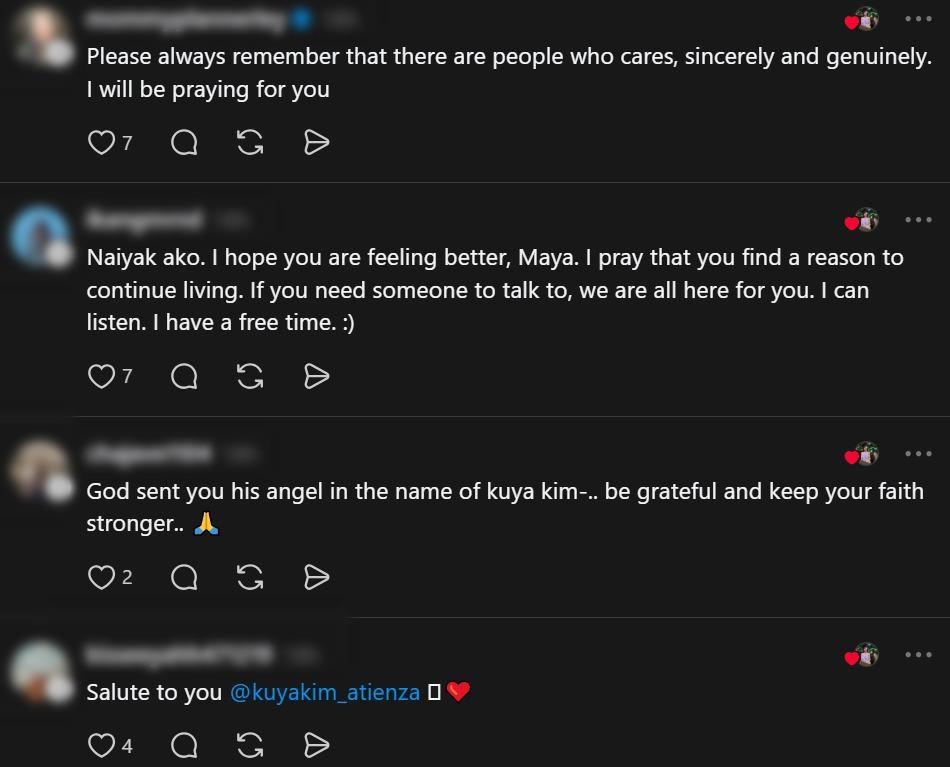This screenshot has width=950, height=767.
Task: Share the 'praying for you' comment
Action: tap(316, 143)
